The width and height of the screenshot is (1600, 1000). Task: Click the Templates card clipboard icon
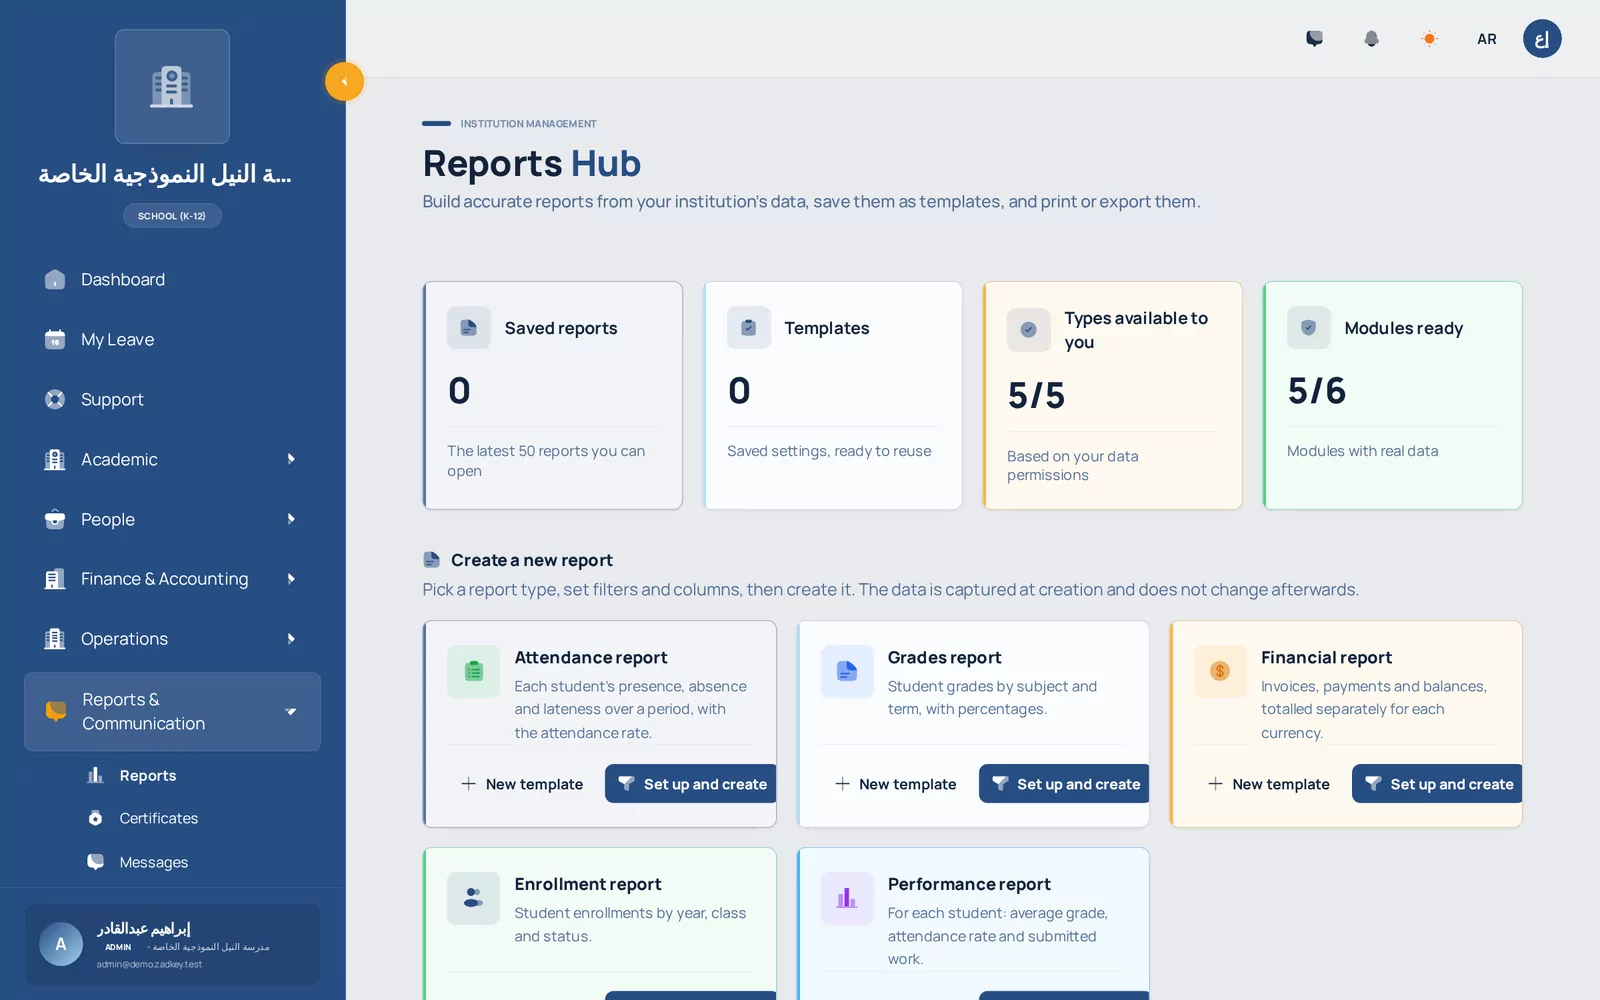tap(748, 328)
